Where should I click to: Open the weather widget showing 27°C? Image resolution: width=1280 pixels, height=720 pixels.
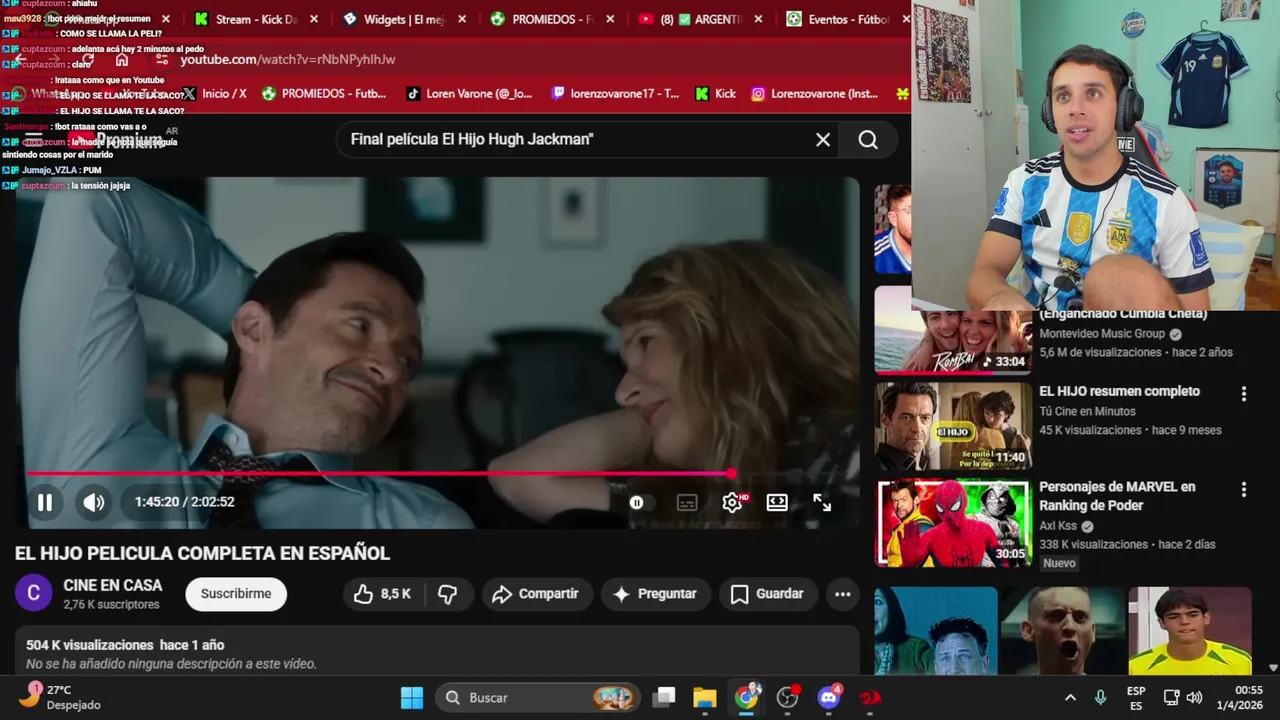coord(60,697)
